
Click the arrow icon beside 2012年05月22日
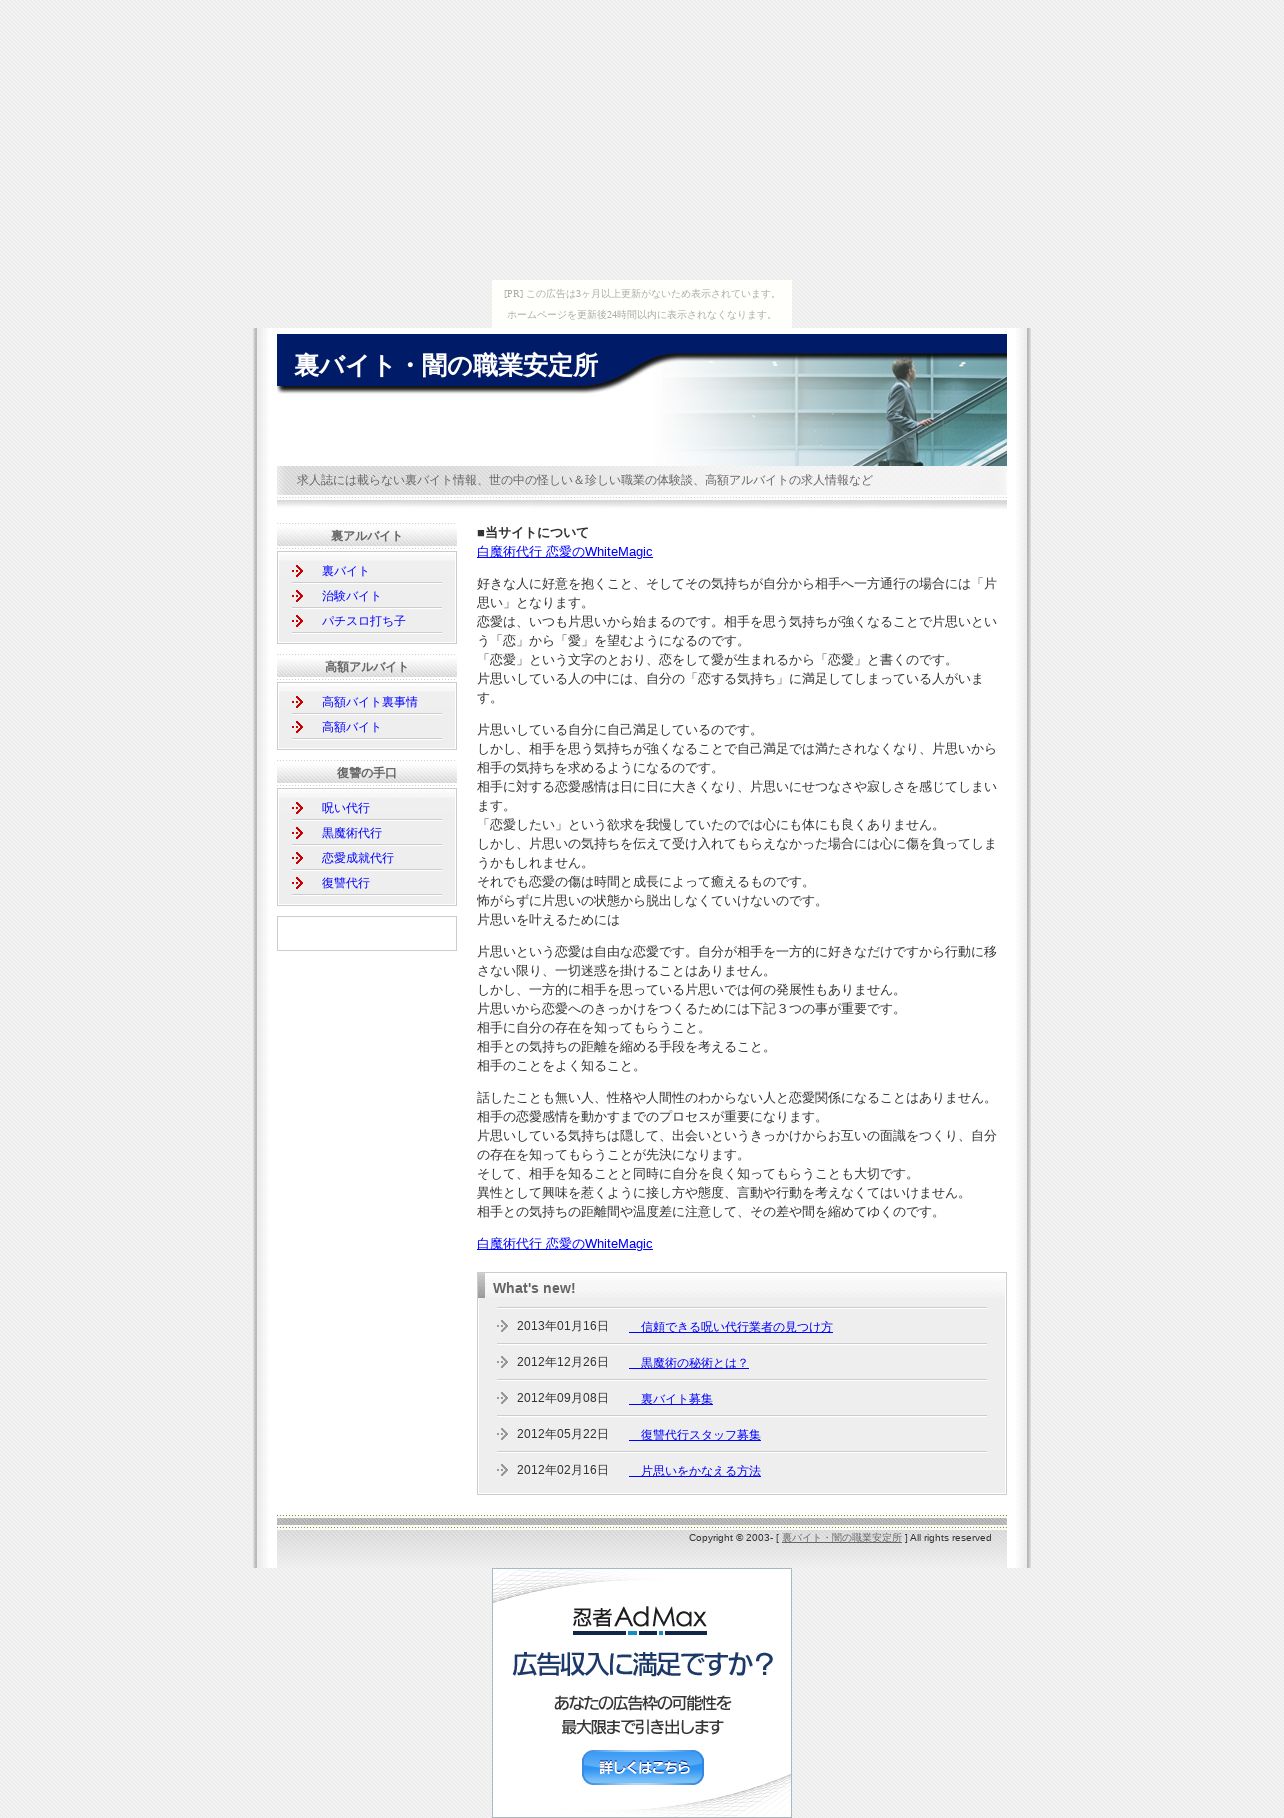(x=503, y=1434)
